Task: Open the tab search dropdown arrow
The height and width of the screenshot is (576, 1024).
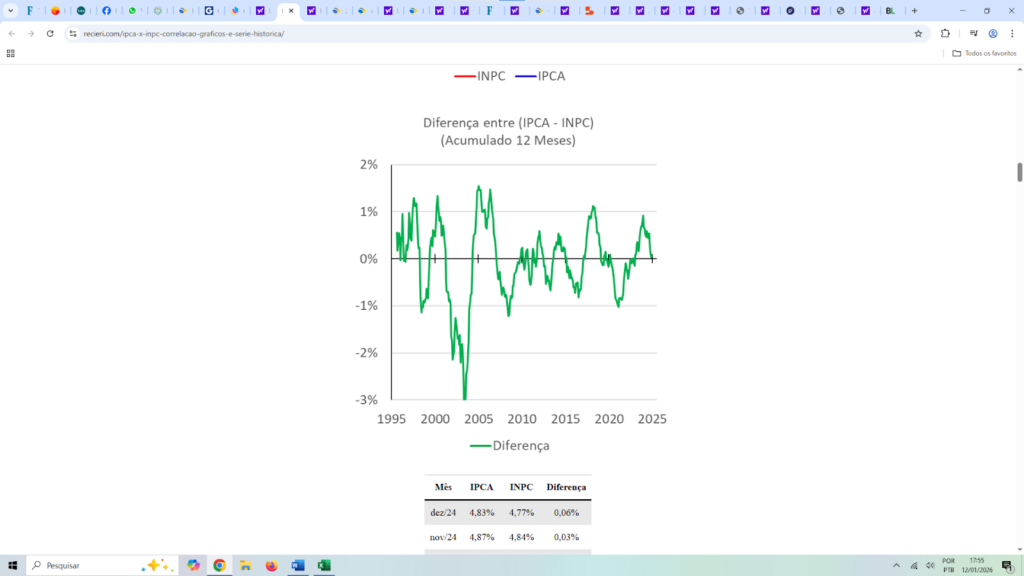Action: click(10, 11)
